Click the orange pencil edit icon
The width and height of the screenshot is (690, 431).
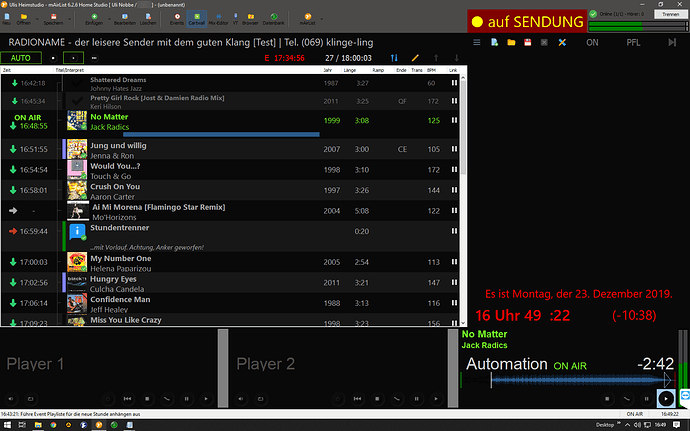[x=416, y=59]
